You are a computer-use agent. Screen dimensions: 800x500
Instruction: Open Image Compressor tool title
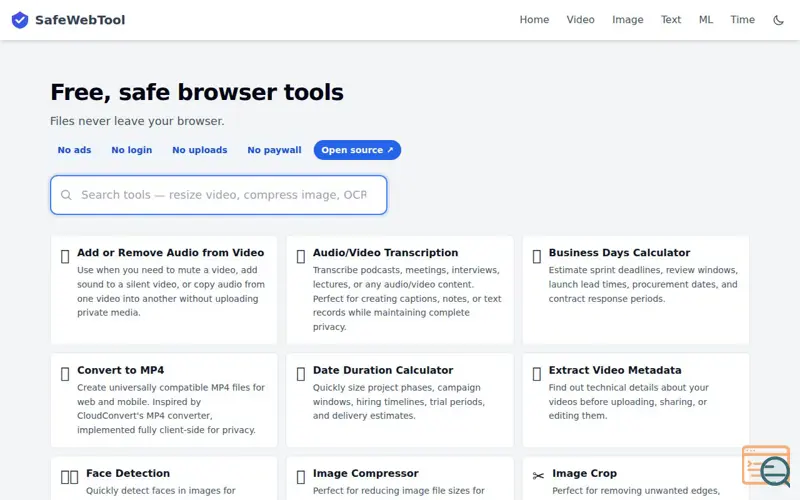point(366,473)
